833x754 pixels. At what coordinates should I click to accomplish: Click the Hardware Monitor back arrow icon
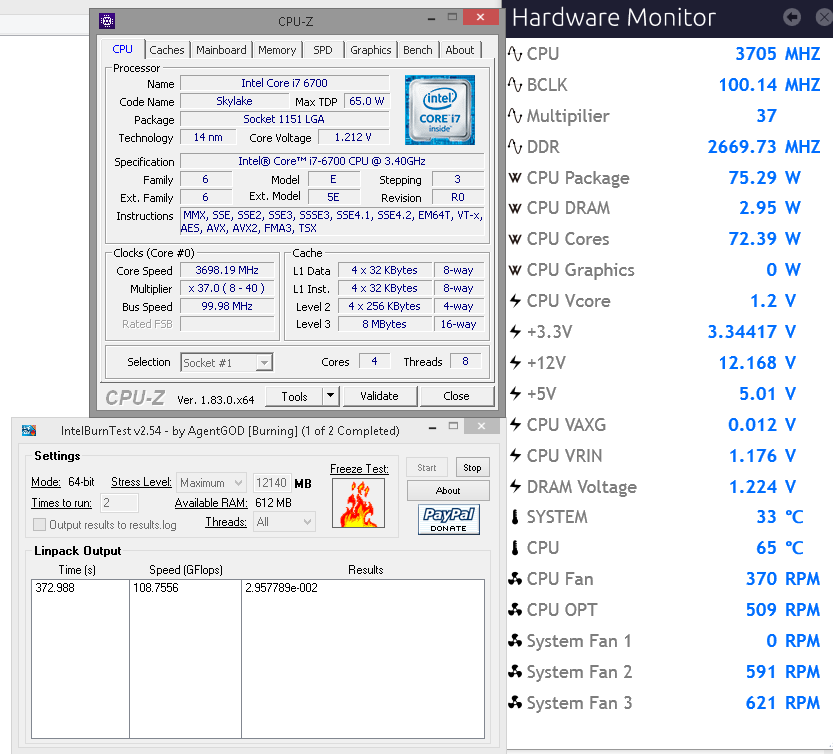tap(792, 18)
